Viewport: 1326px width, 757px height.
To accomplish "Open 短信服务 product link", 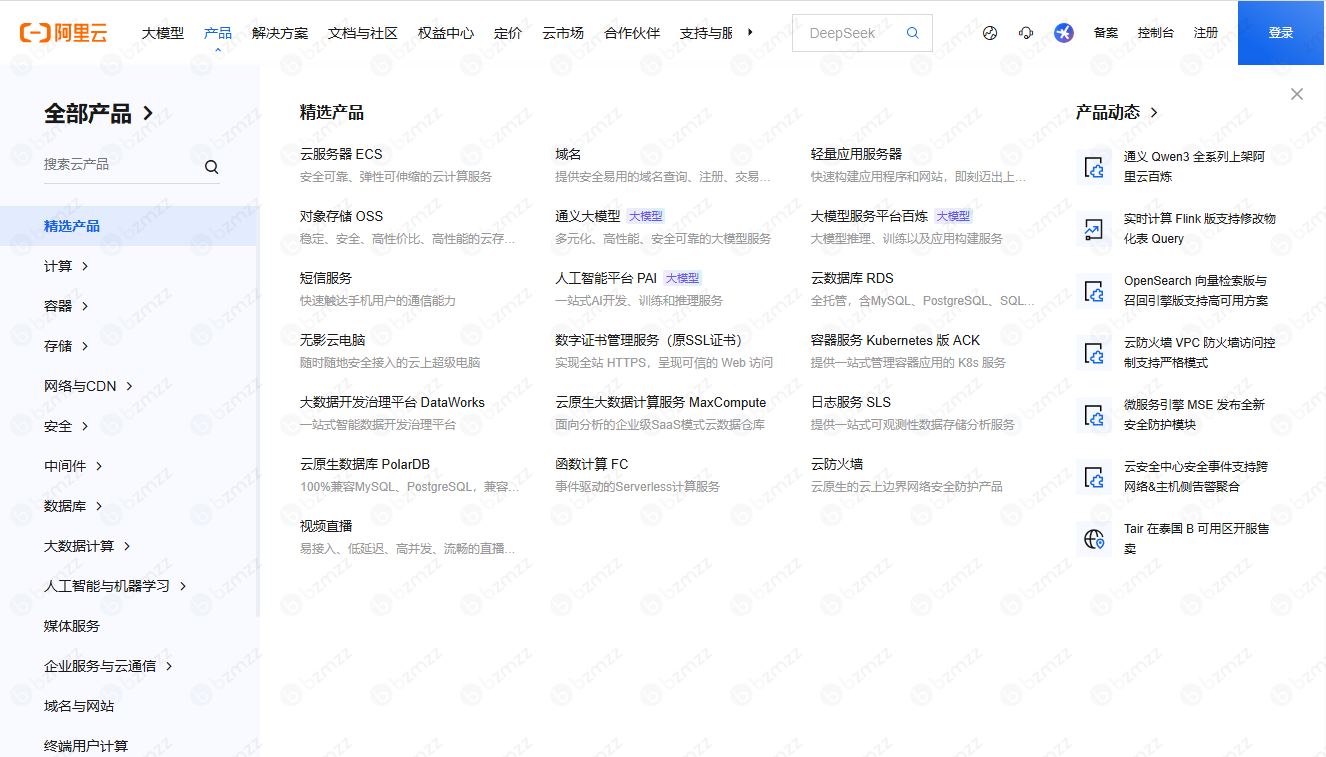I will pyautogui.click(x=326, y=278).
